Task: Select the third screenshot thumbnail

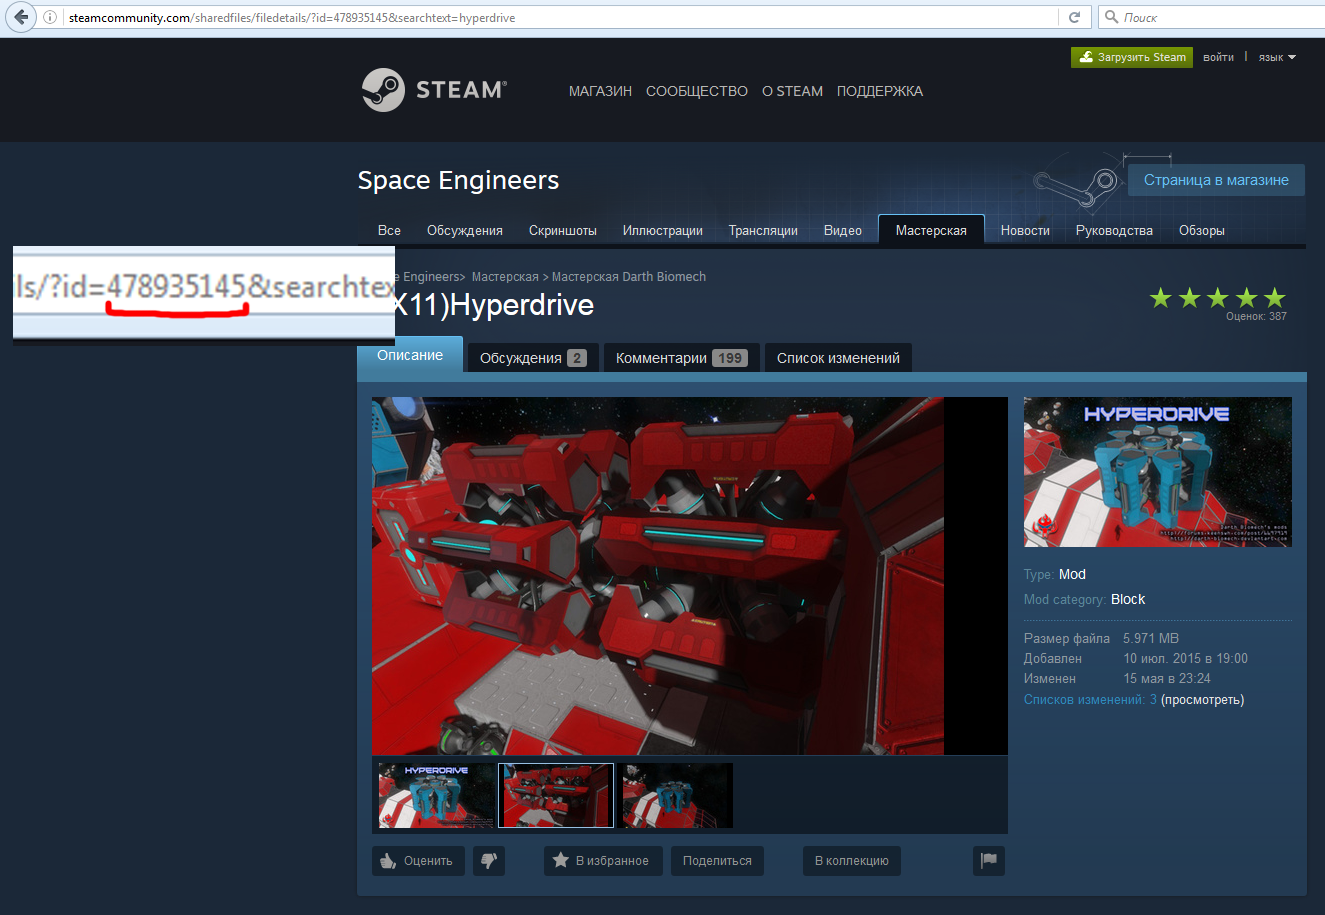Action: point(676,796)
